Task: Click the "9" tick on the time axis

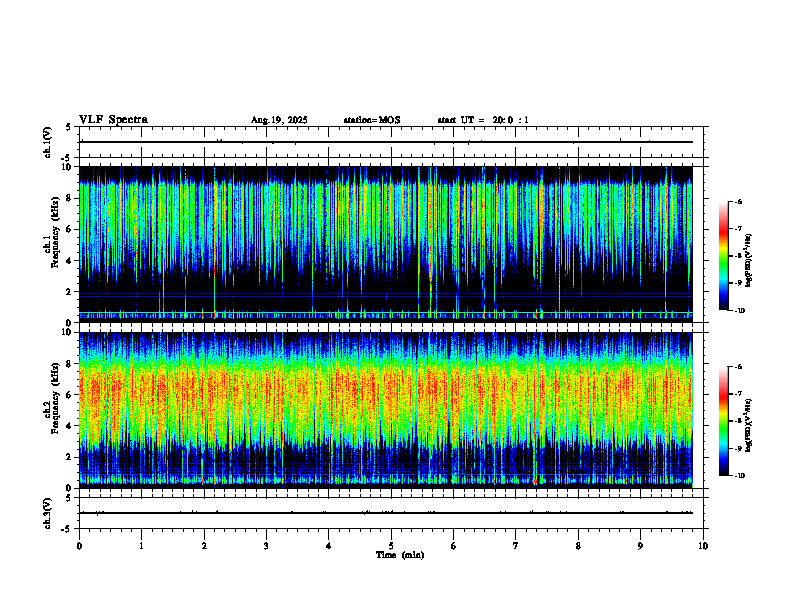Action: (x=640, y=546)
